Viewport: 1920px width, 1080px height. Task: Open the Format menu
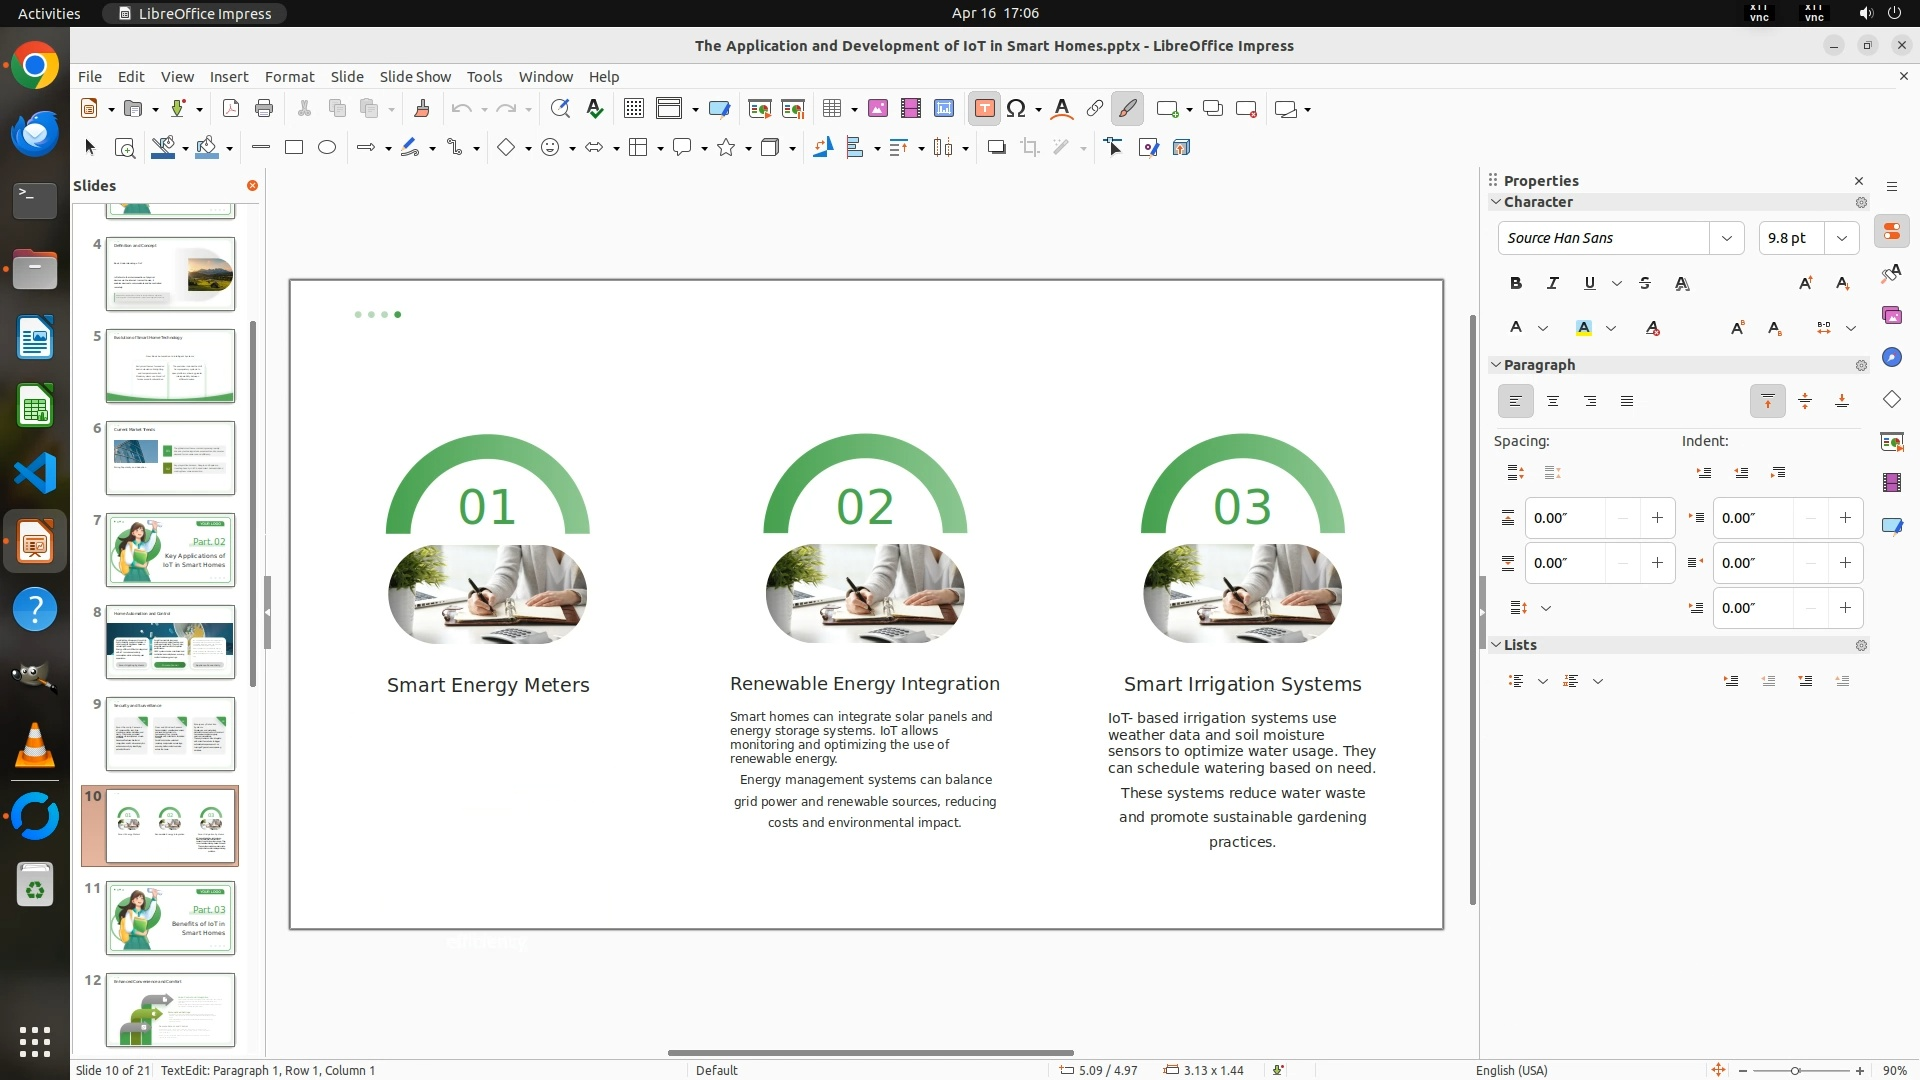tap(289, 76)
